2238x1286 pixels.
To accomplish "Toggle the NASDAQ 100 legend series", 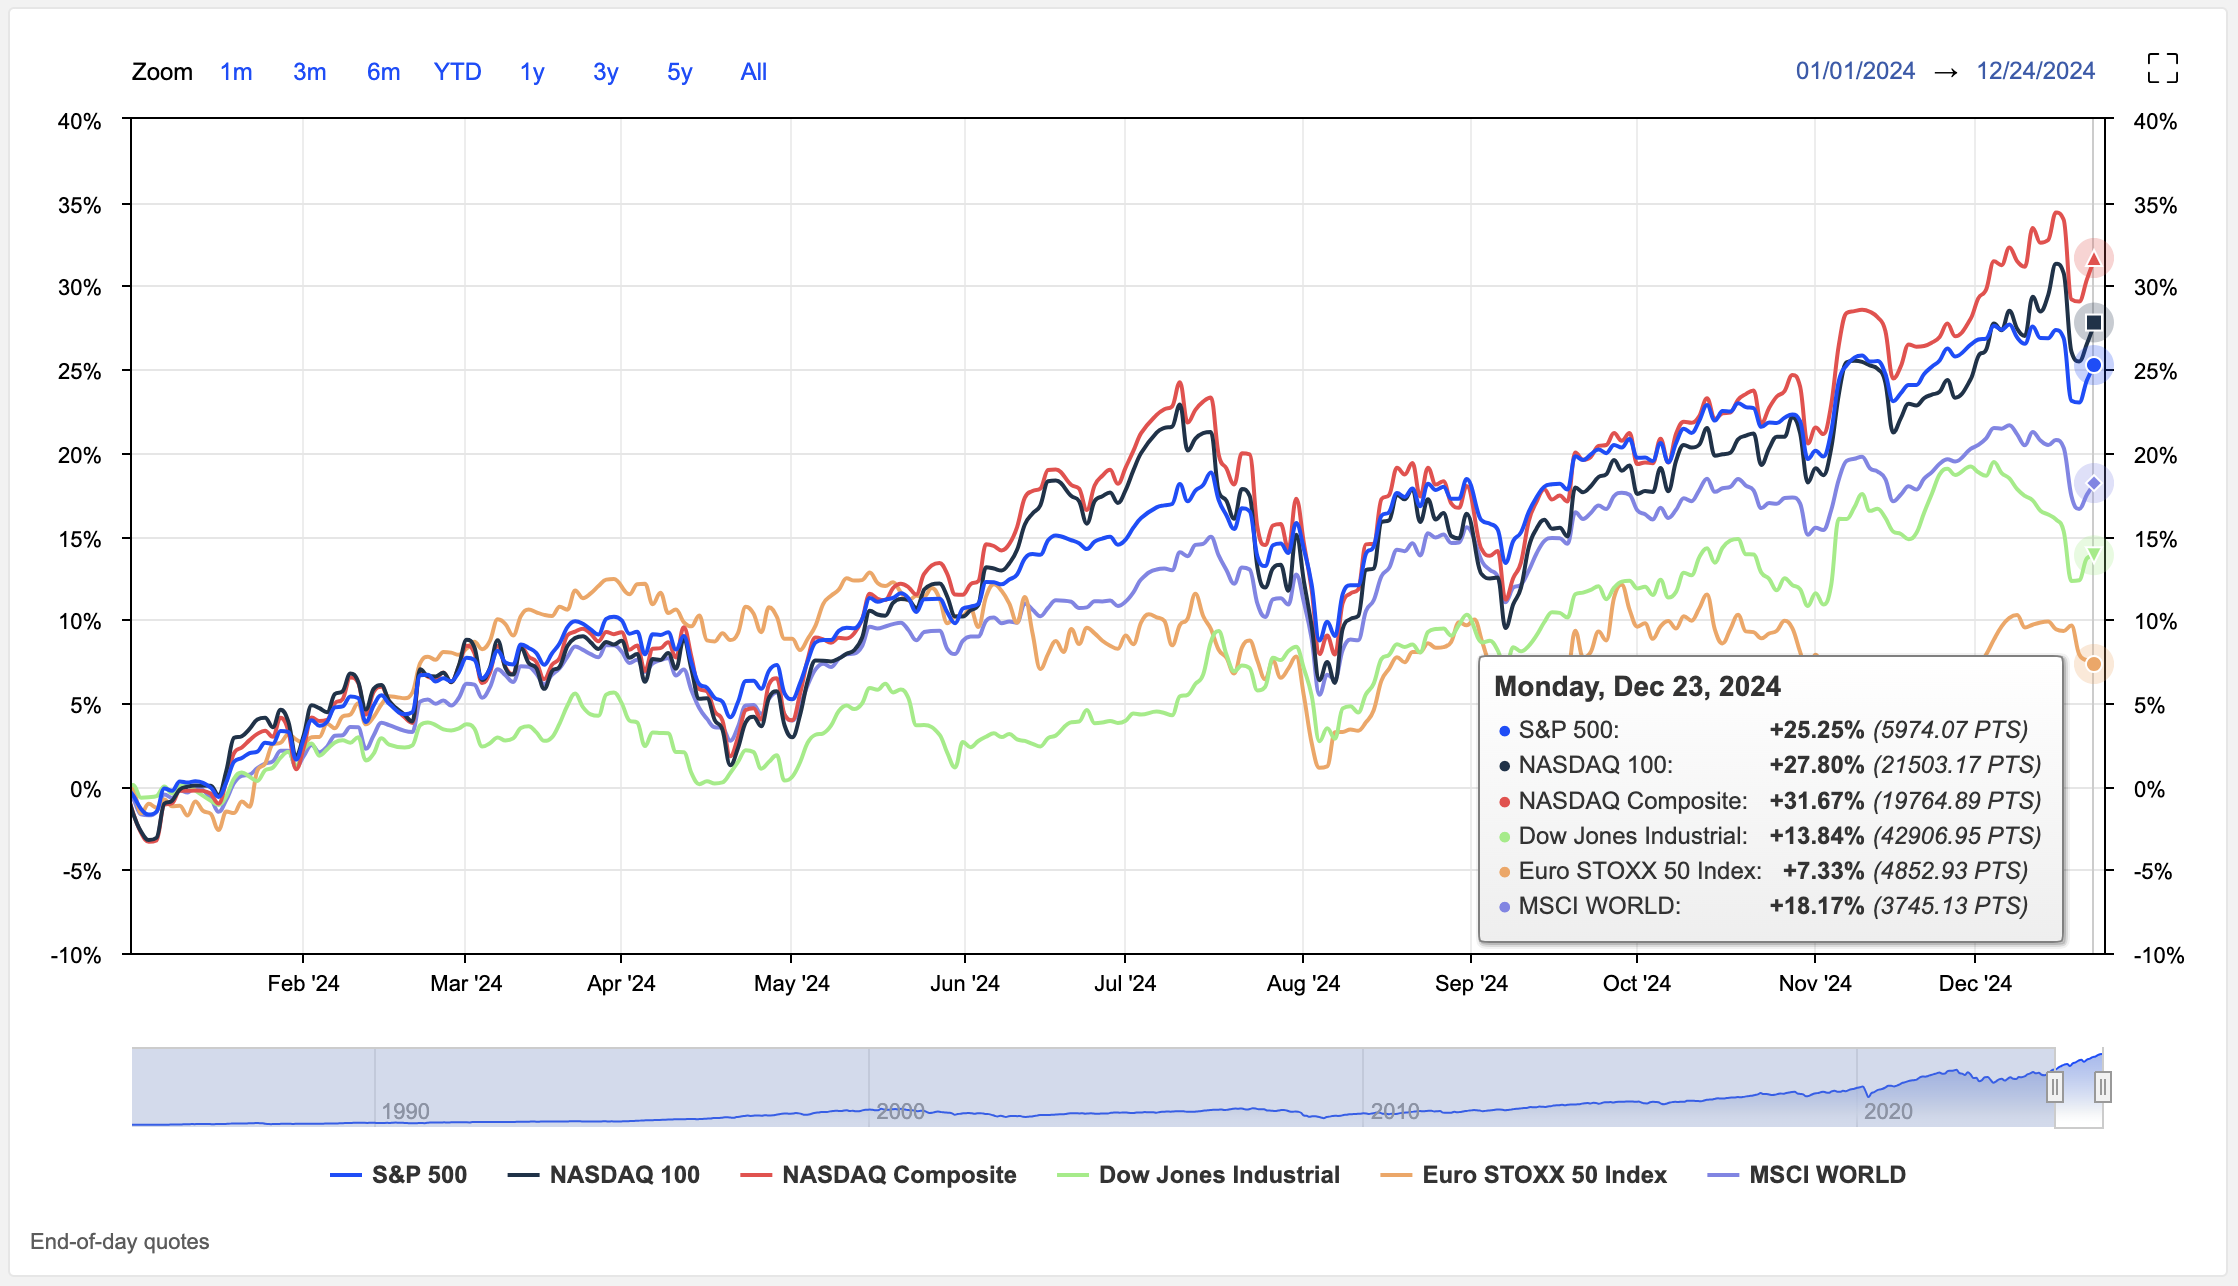I will pyautogui.click(x=604, y=1175).
